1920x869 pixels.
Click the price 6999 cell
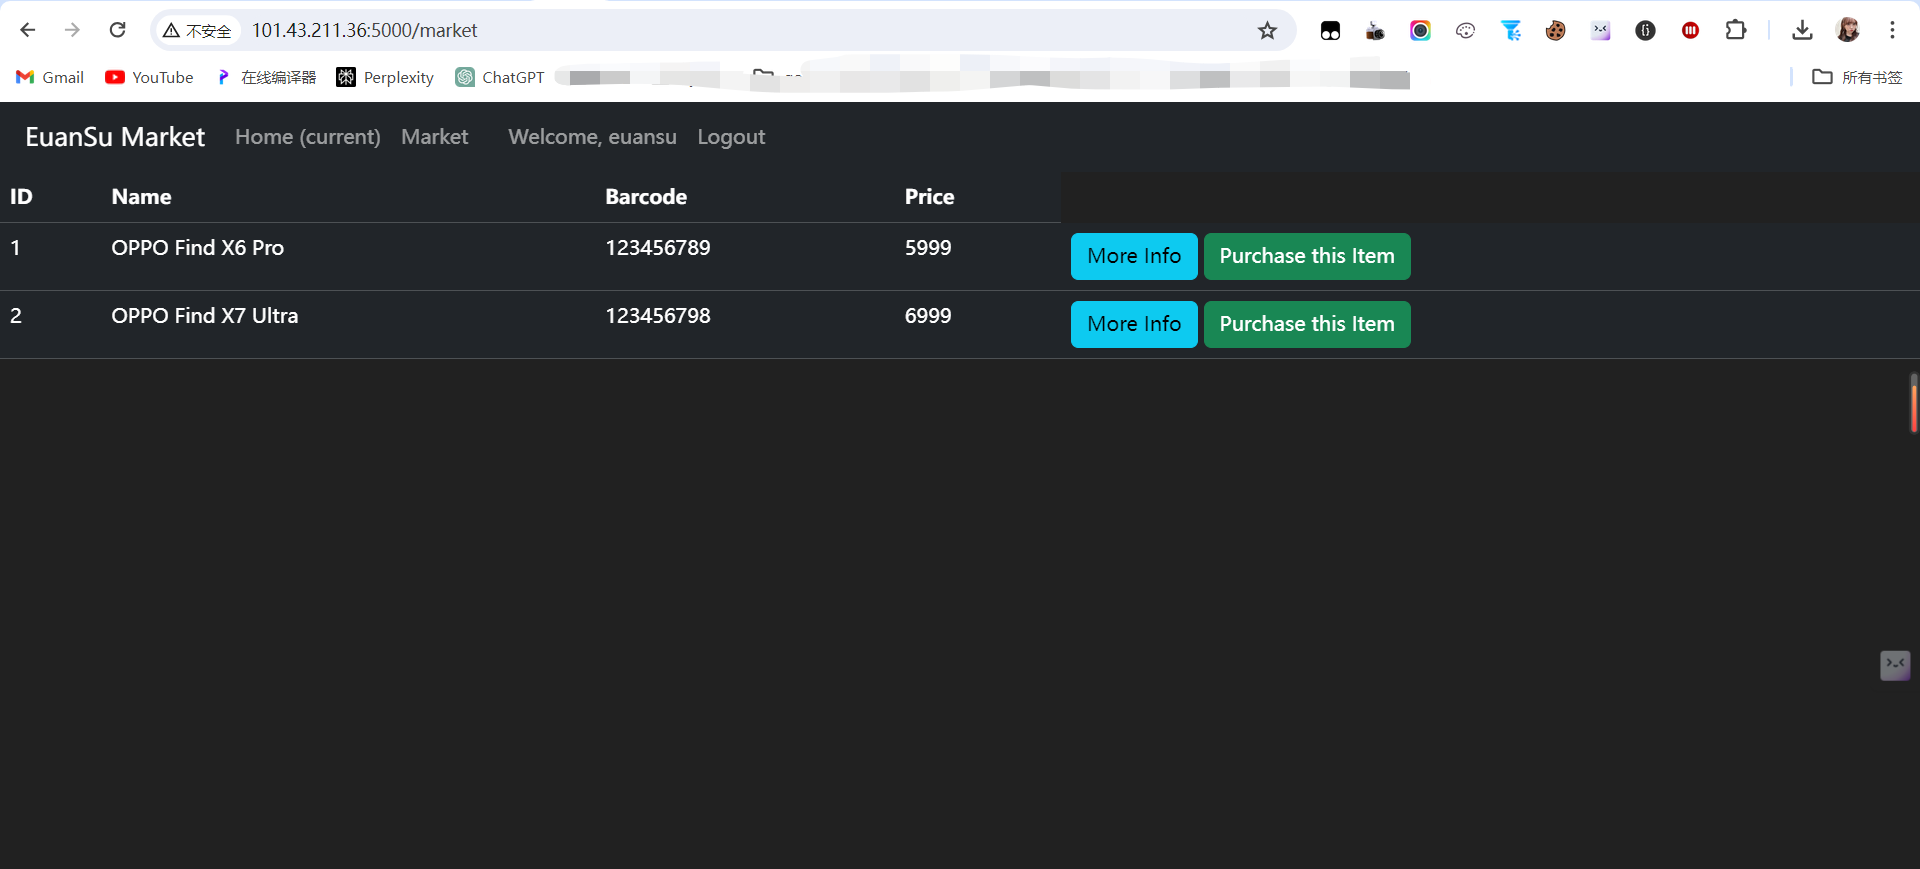coord(928,316)
